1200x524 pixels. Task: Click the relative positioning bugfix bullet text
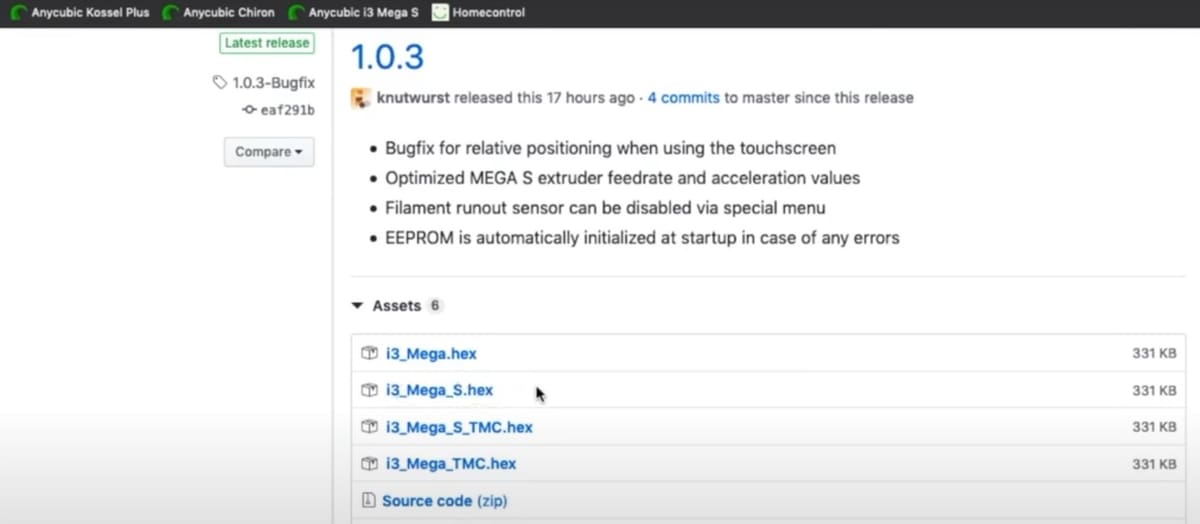tap(610, 148)
